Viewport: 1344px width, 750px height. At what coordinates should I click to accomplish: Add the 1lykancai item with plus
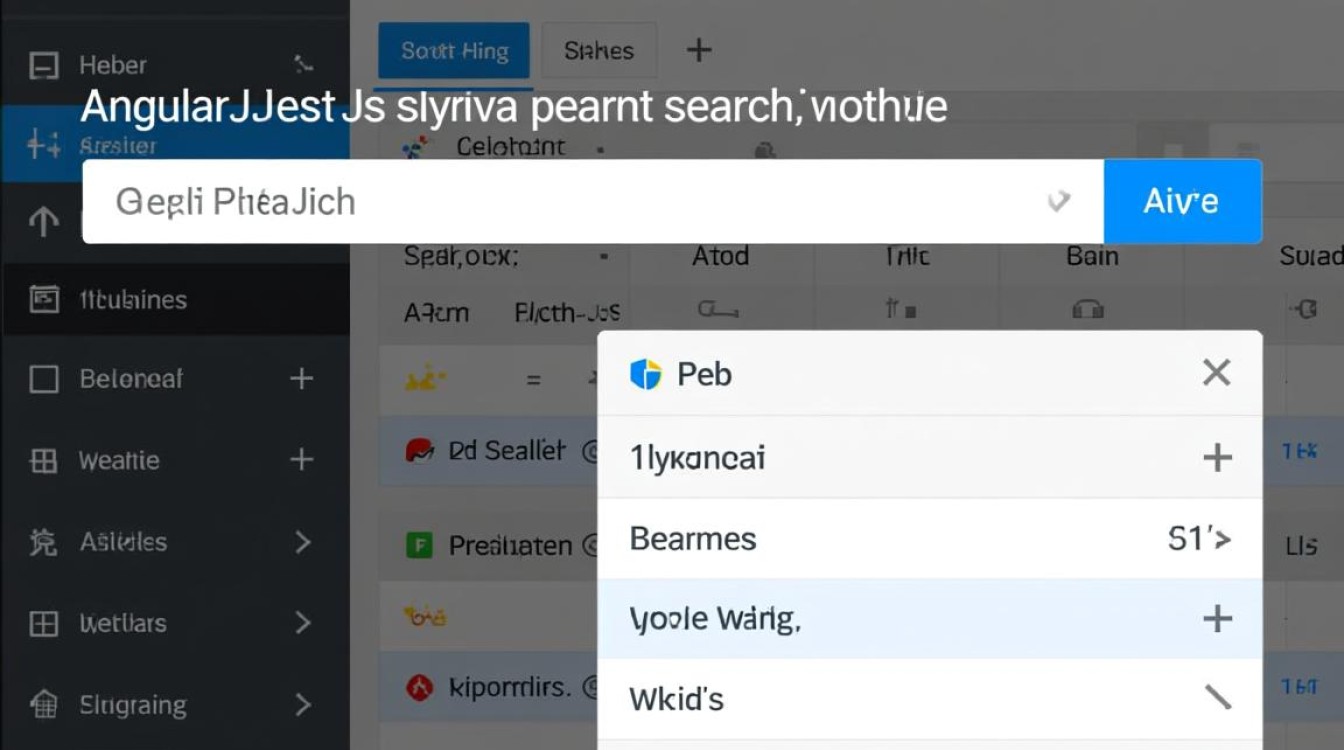point(1216,459)
